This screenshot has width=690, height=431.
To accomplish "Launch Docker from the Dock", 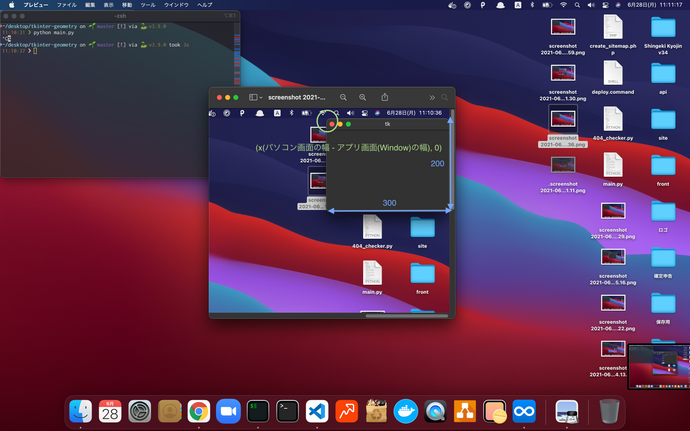I will [x=406, y=411].
